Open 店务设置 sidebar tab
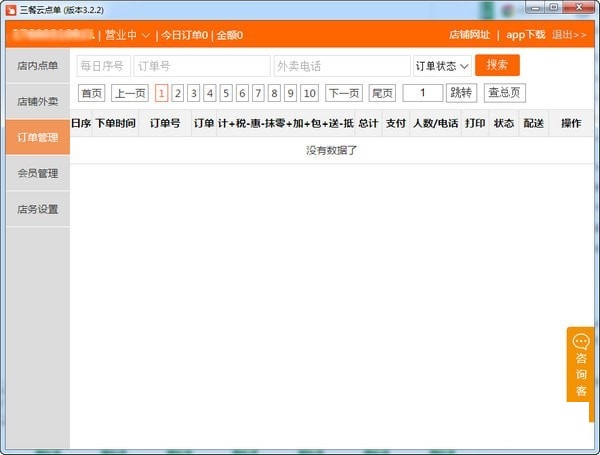Image resolution: width=600 pixels, height=455 pixels. coord(37,209)
